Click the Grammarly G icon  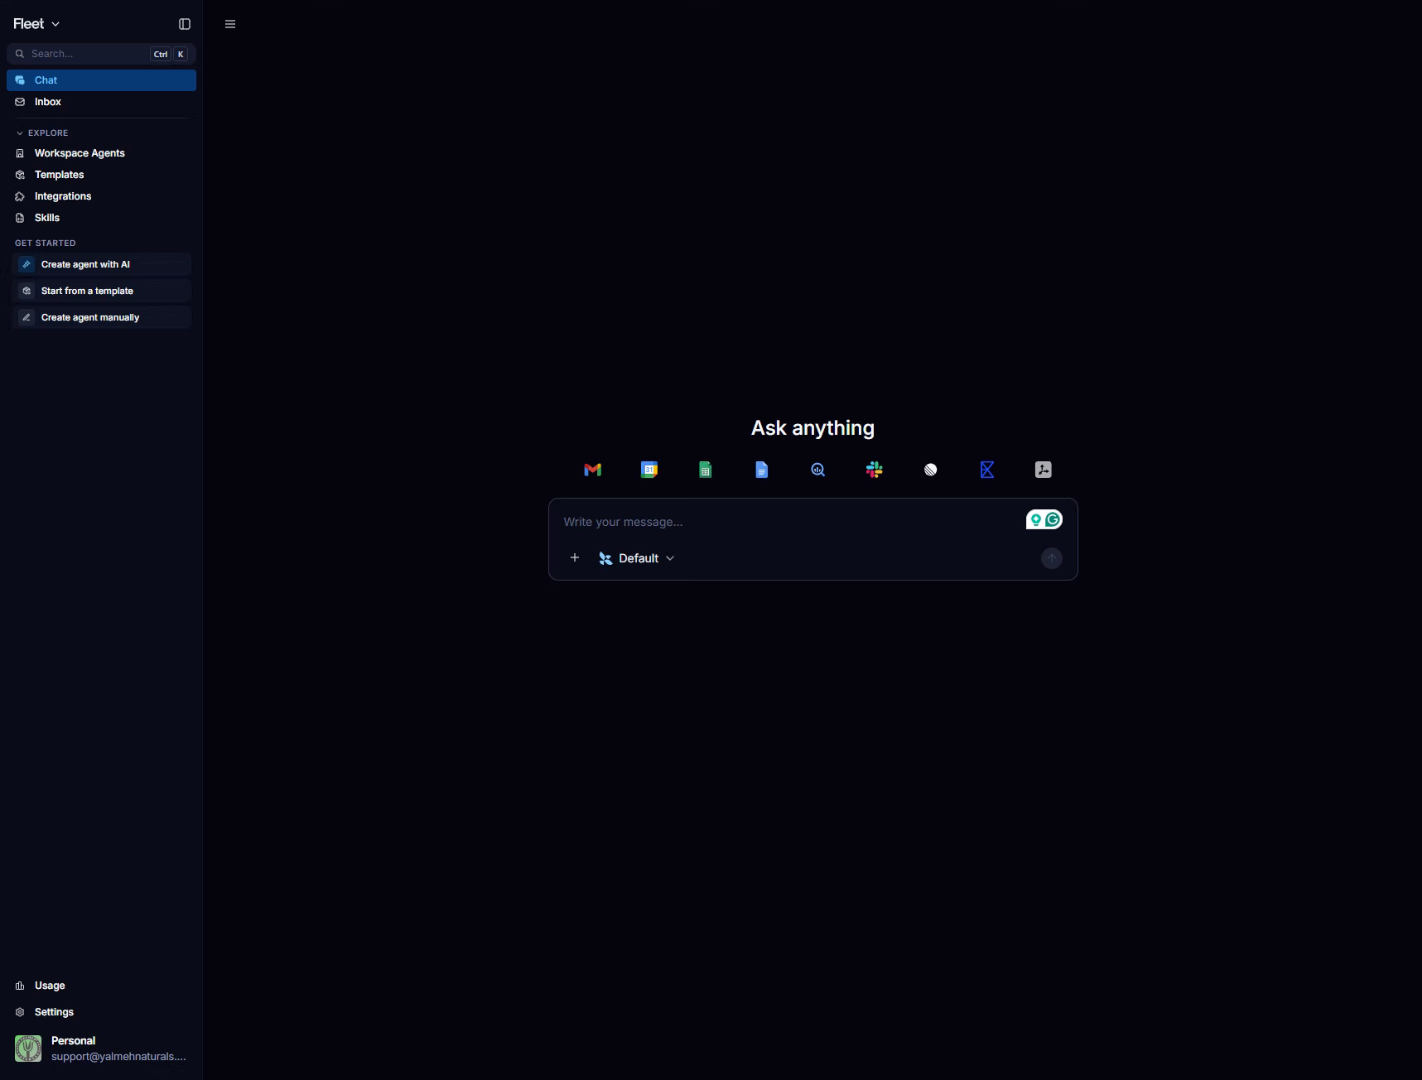point(1053,520)
